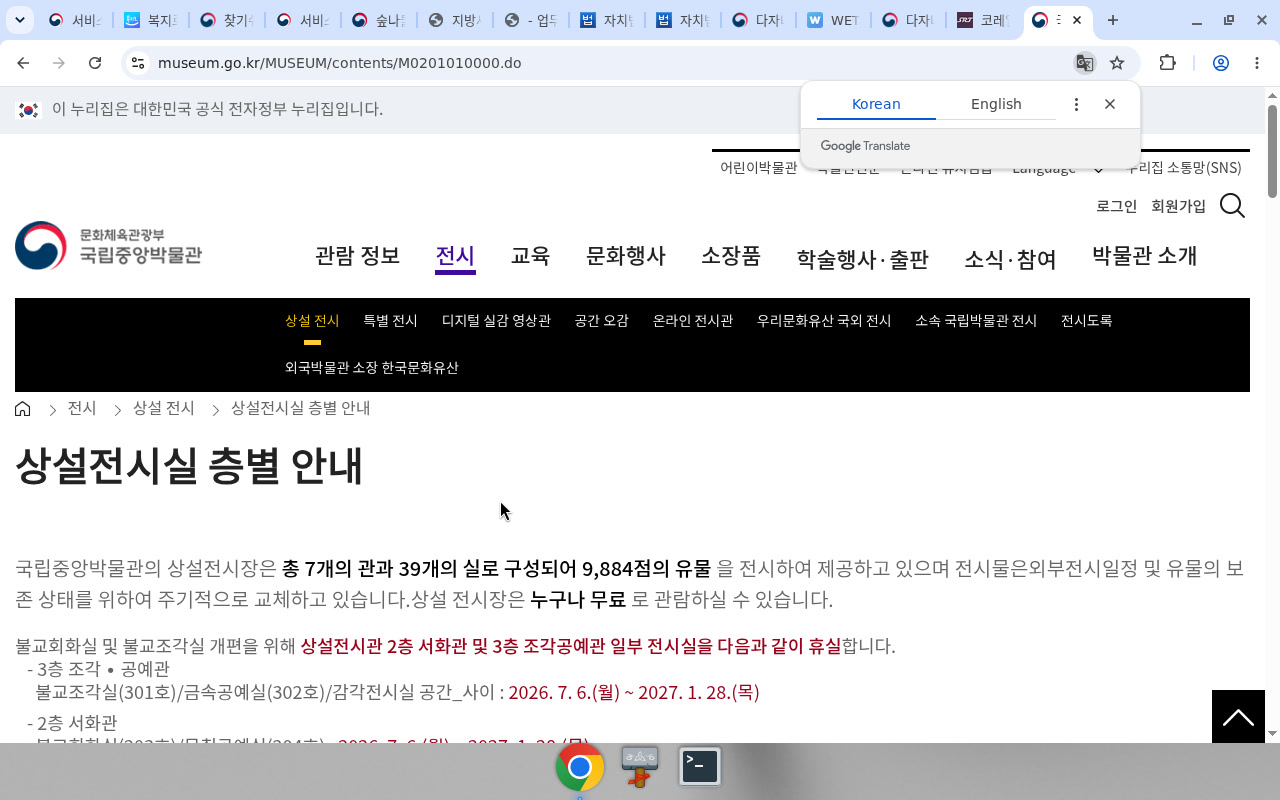Switch to the WET browser tab
The width and height of the screenshot is (1280, 800).
click(832, 20)
